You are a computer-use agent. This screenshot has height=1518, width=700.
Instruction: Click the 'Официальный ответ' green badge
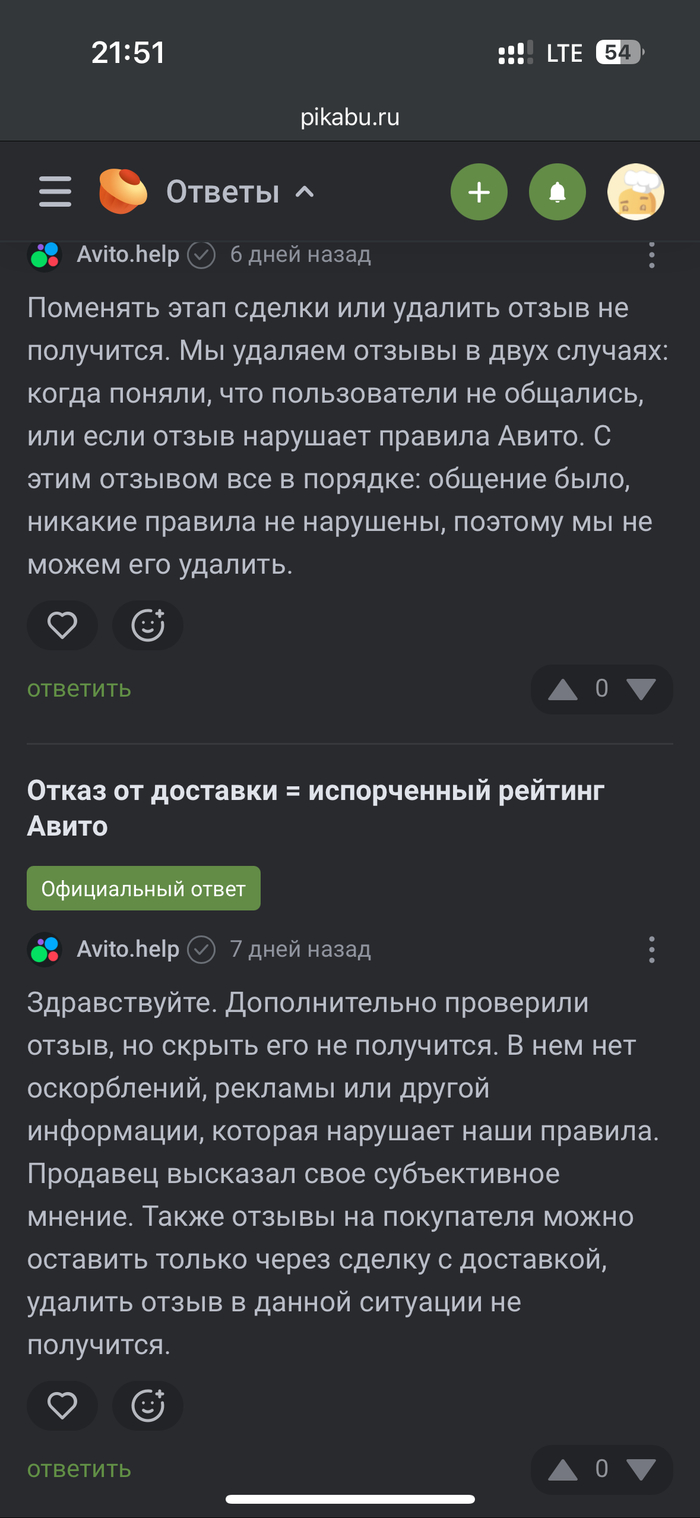[x=143, y=888]
